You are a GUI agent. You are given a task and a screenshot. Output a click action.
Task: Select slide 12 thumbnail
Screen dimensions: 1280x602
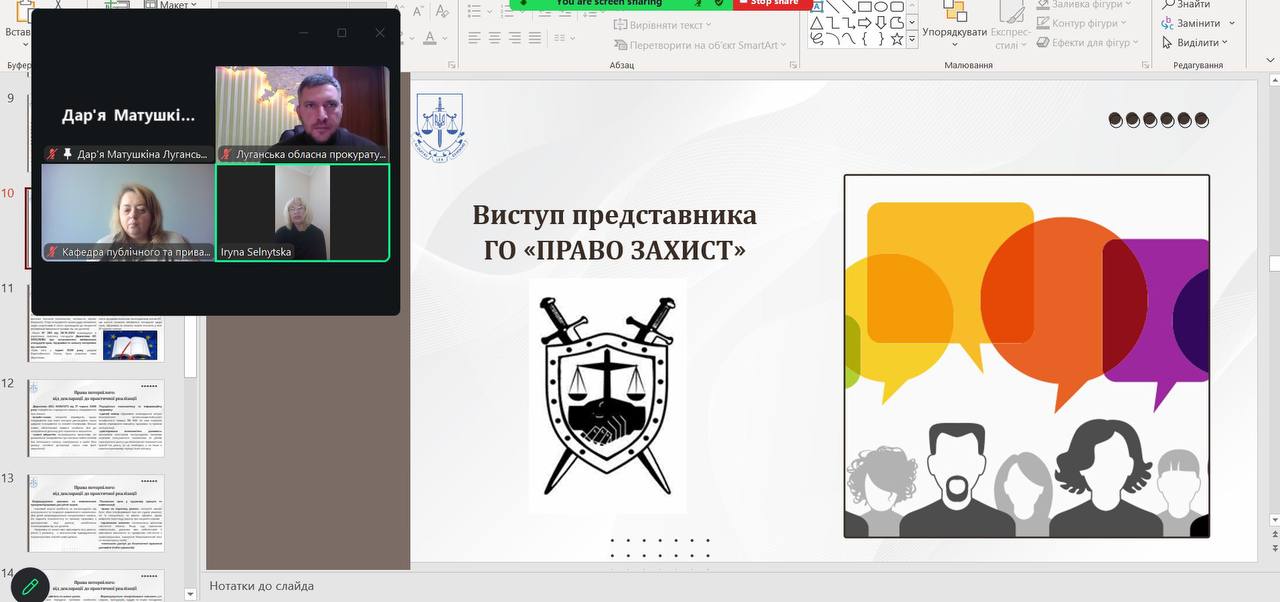click(96, 417)
